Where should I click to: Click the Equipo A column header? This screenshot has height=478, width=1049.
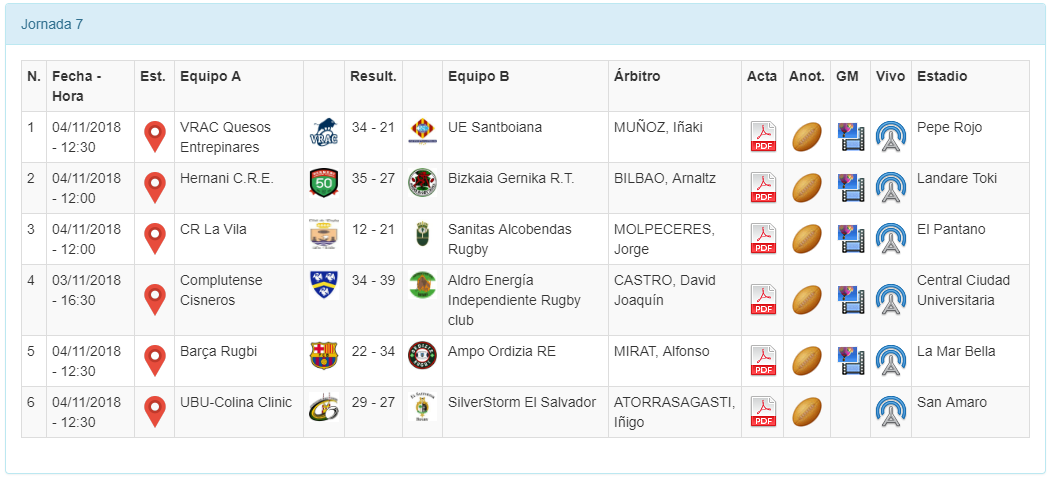210,76
